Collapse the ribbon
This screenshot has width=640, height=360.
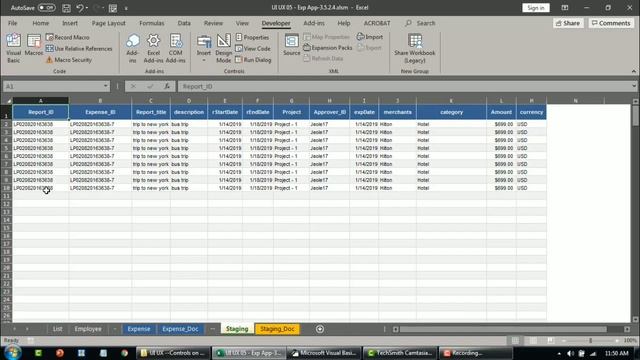coord(633,71)
